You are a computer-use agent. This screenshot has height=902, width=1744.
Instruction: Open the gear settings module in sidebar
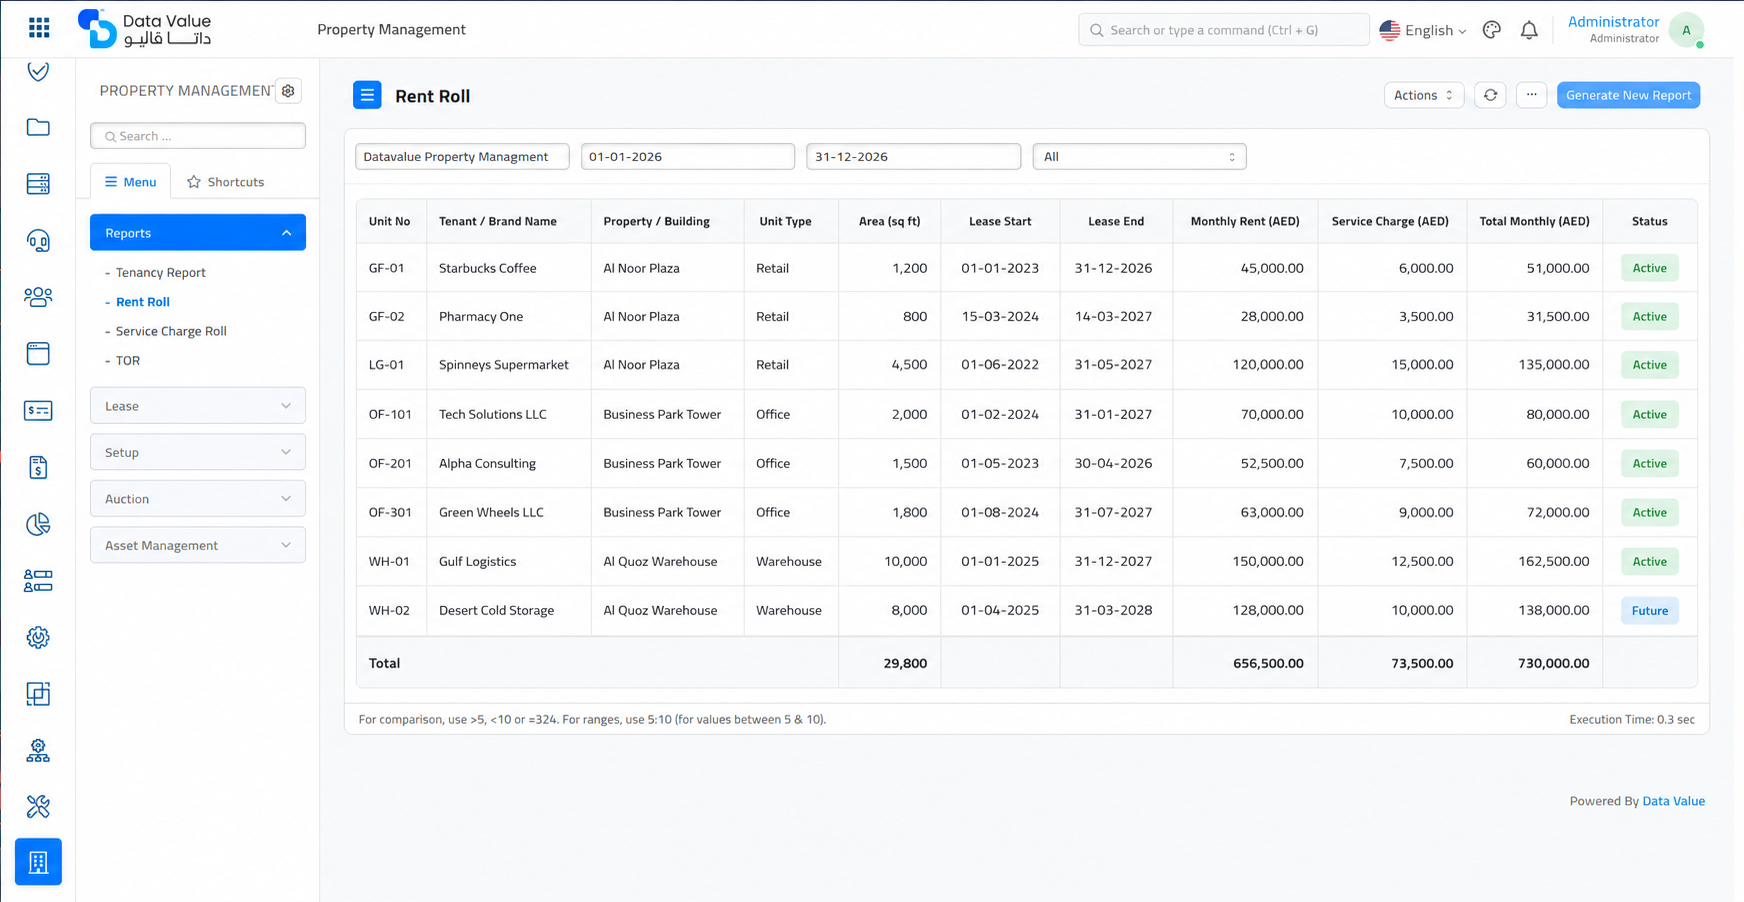point(38,637)
